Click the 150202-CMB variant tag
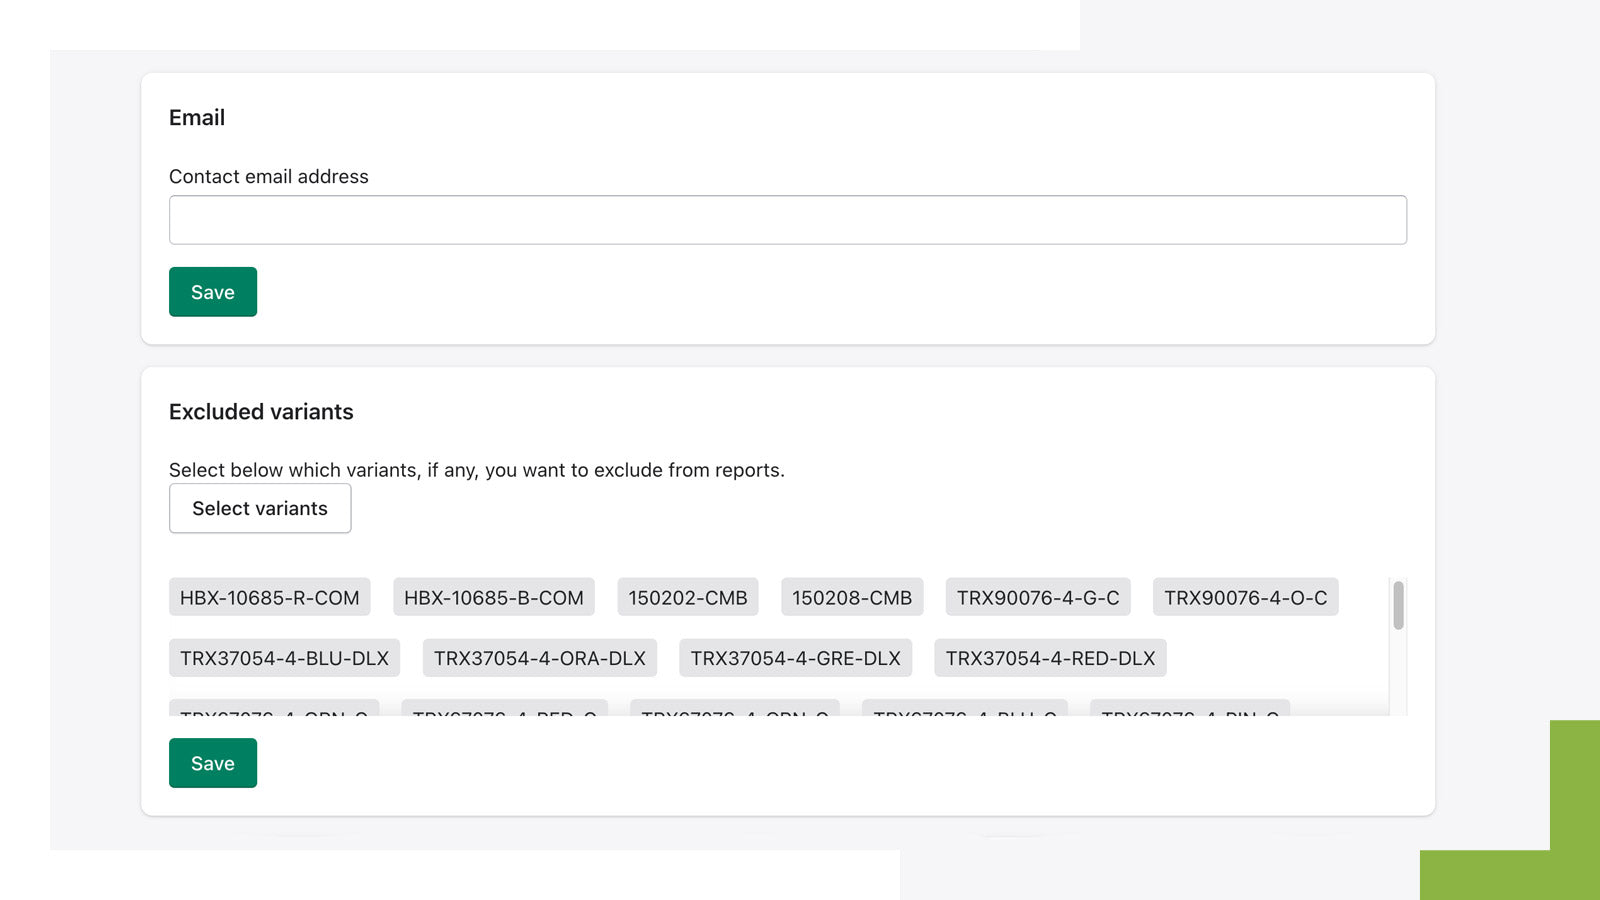 click(687, 598)
